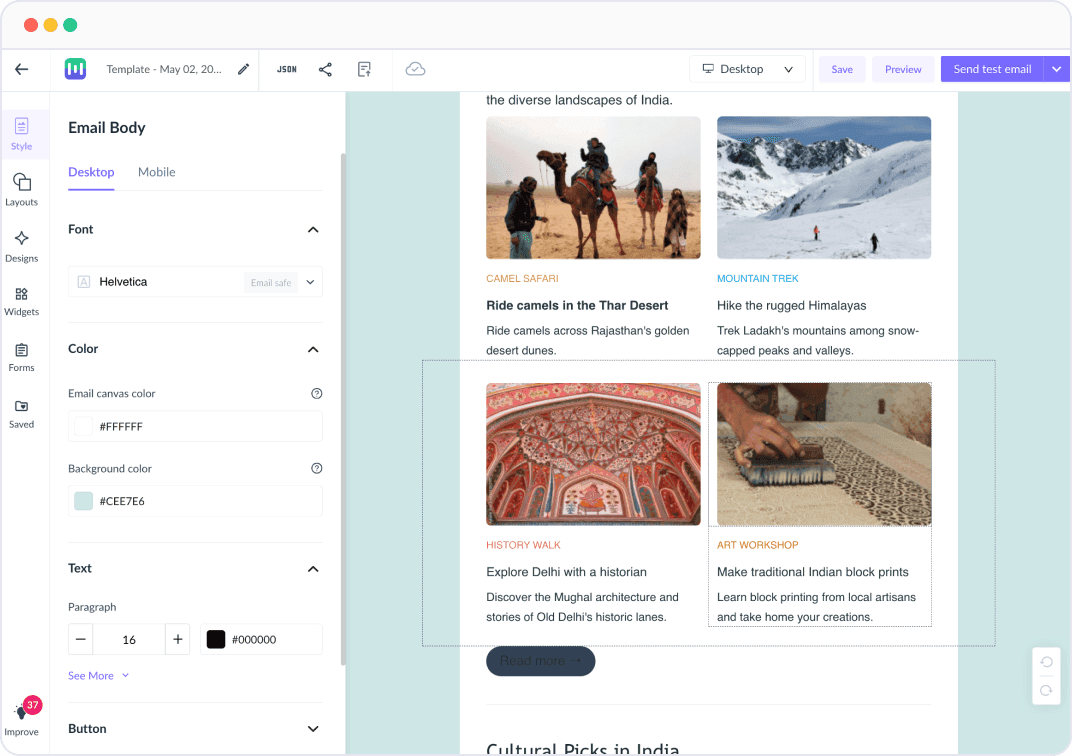Click the Send test email button
This screenshot has height=756, width=1072.
(991, 69)
